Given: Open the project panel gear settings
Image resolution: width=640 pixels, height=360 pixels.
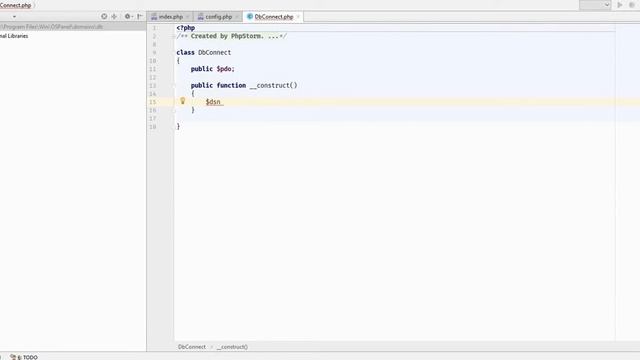Looking at the screenshot, I should (128, 16).
